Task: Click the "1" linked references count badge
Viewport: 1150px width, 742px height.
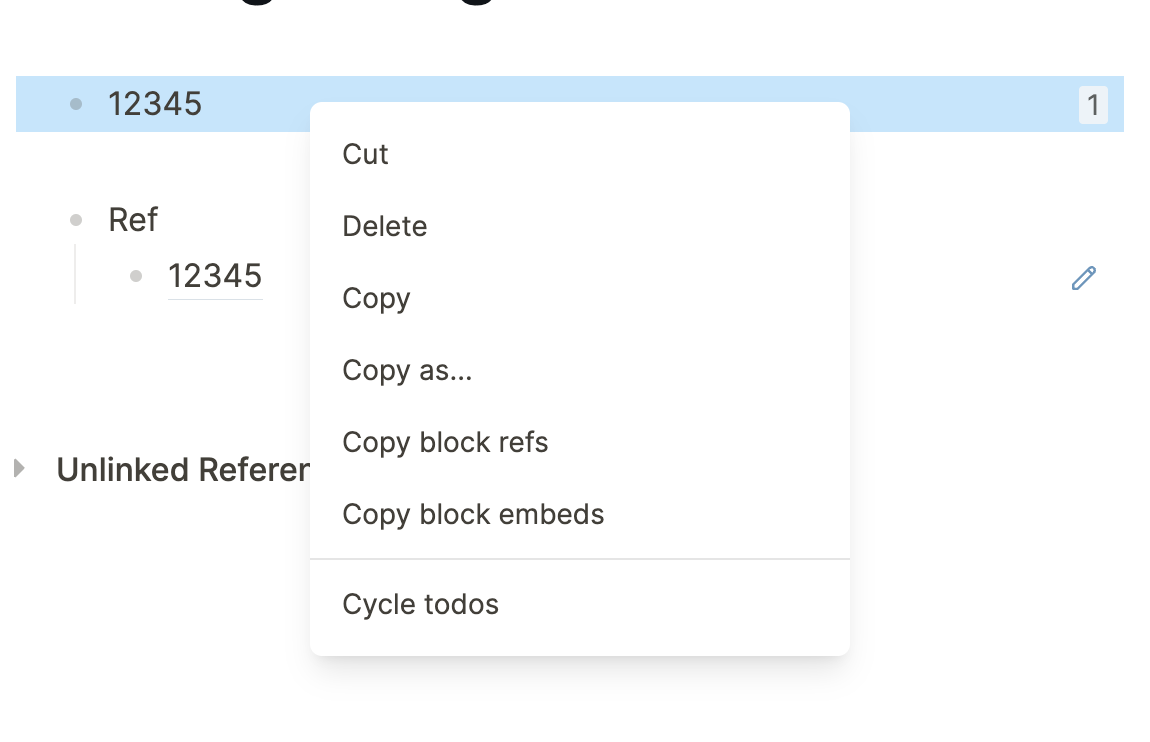Action: [x=1095, y=104]
